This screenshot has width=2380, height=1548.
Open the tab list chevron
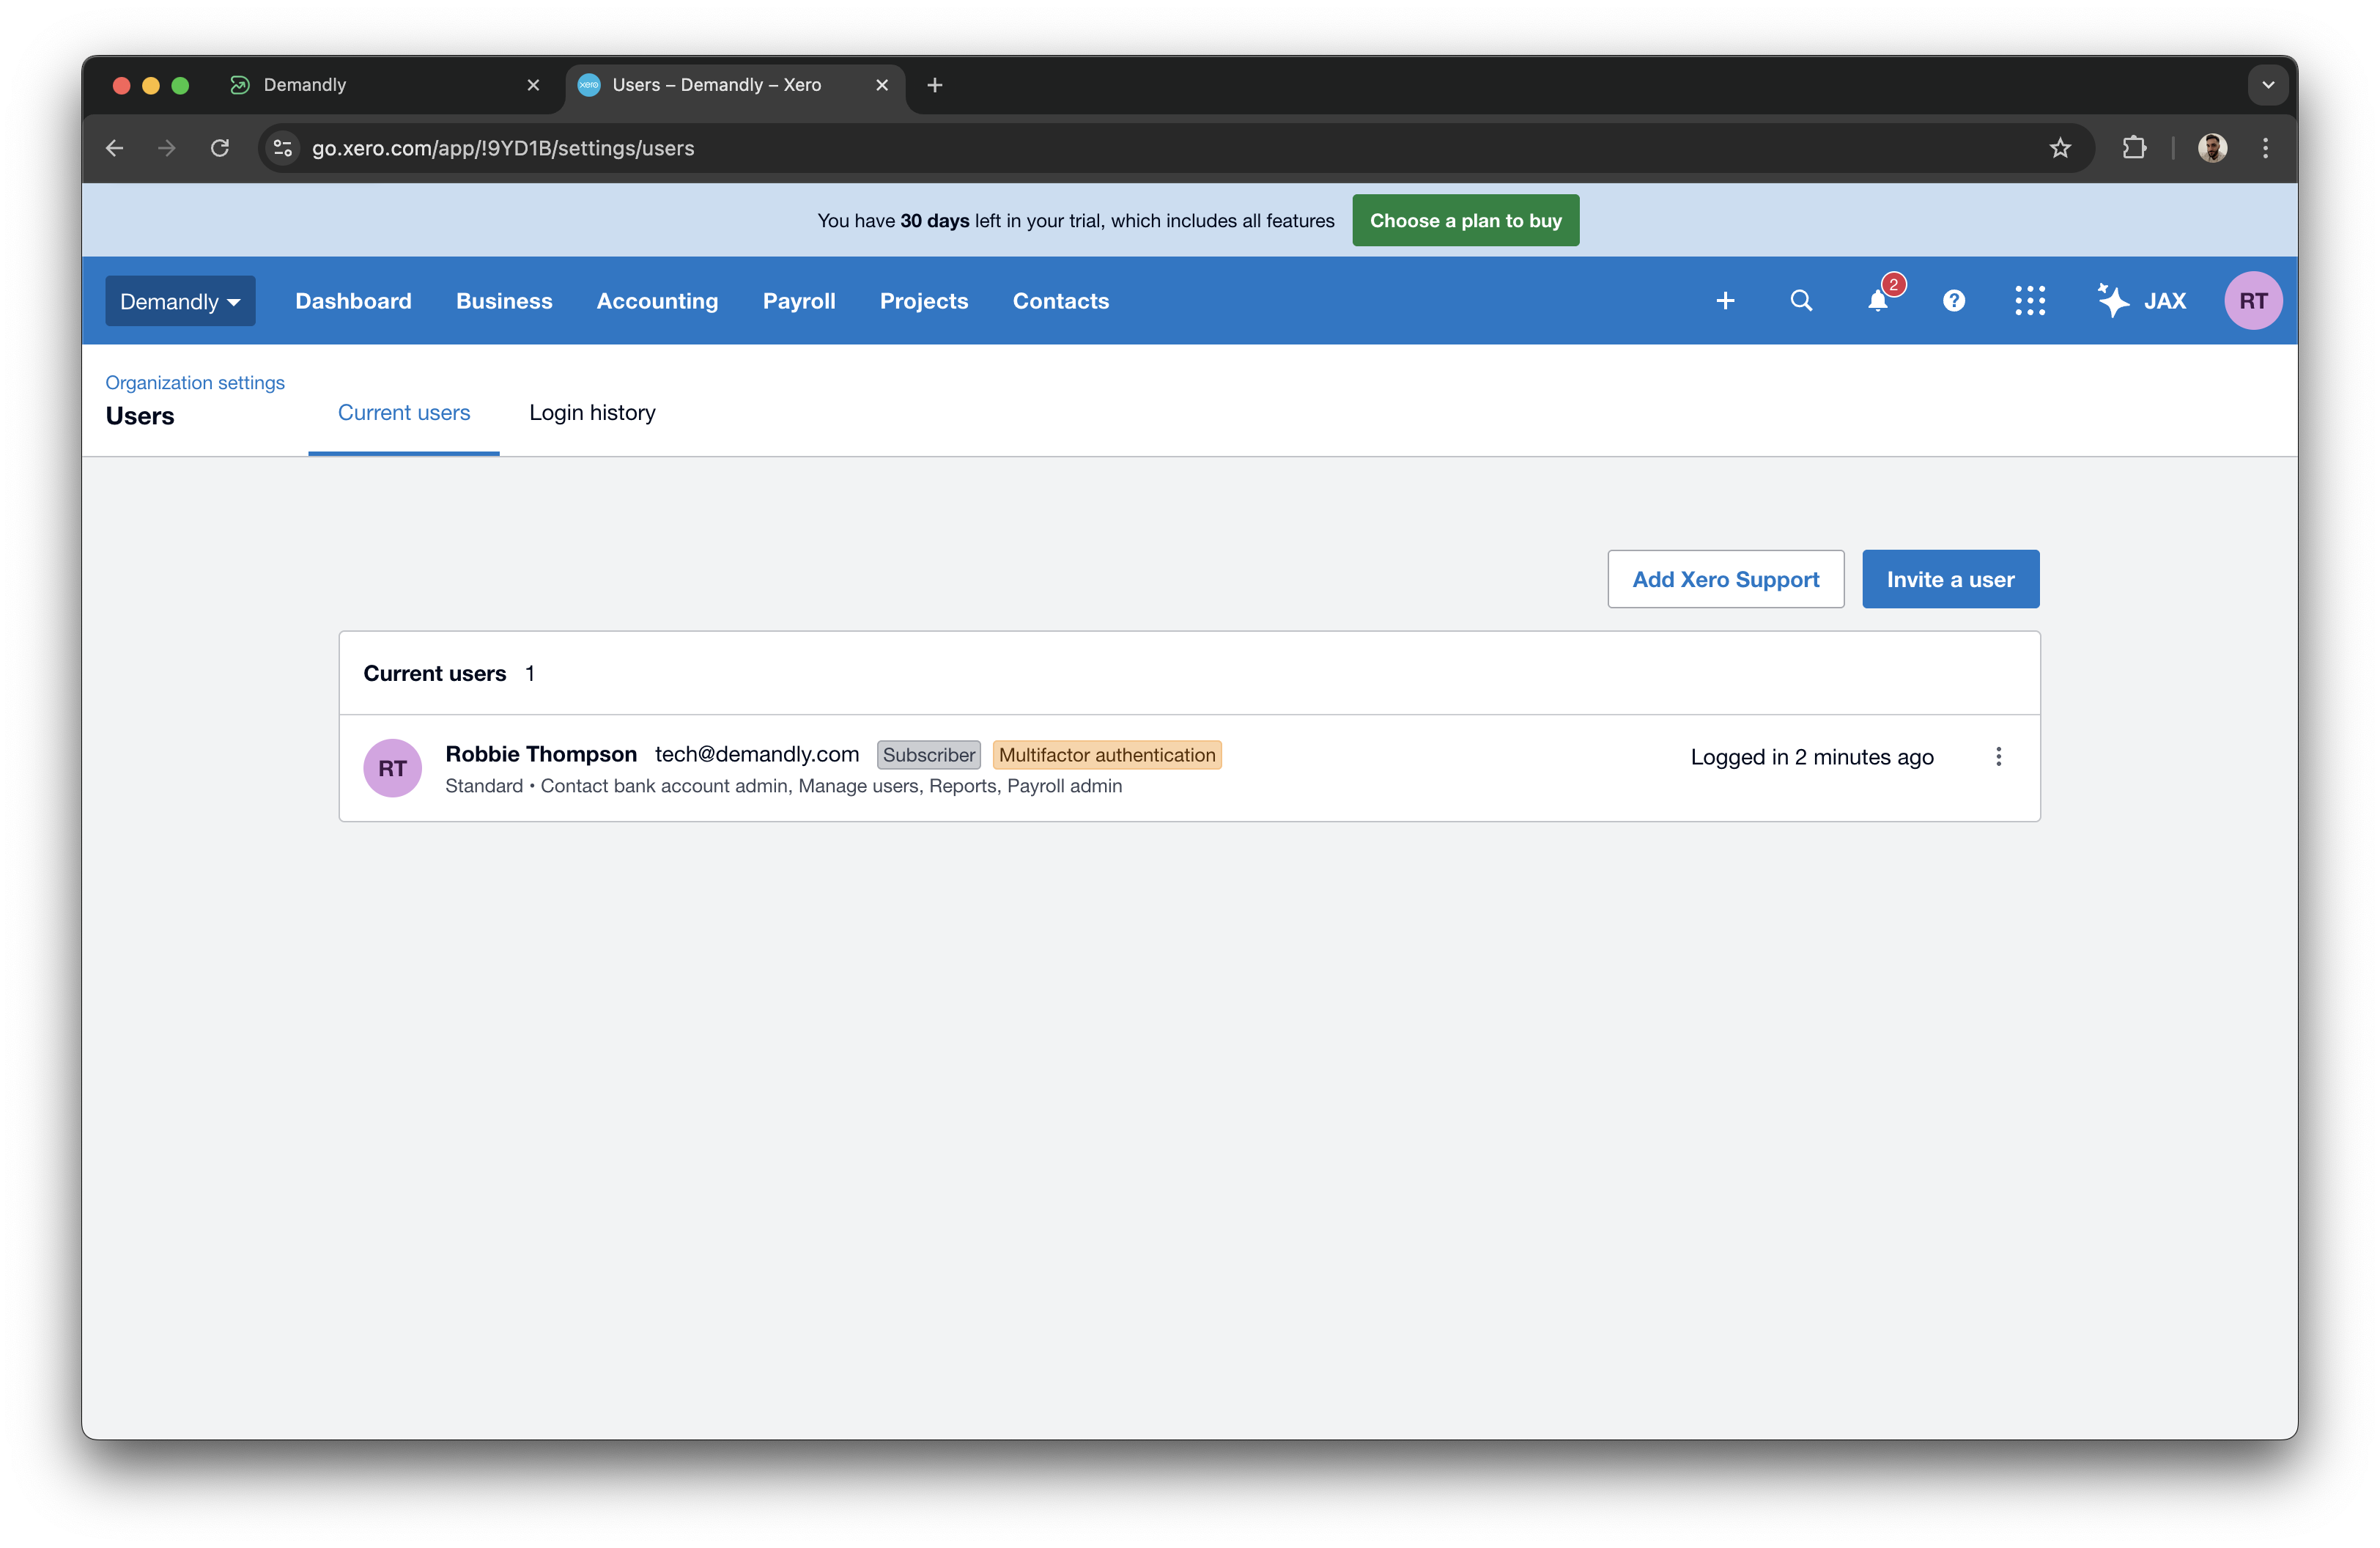2268,85
